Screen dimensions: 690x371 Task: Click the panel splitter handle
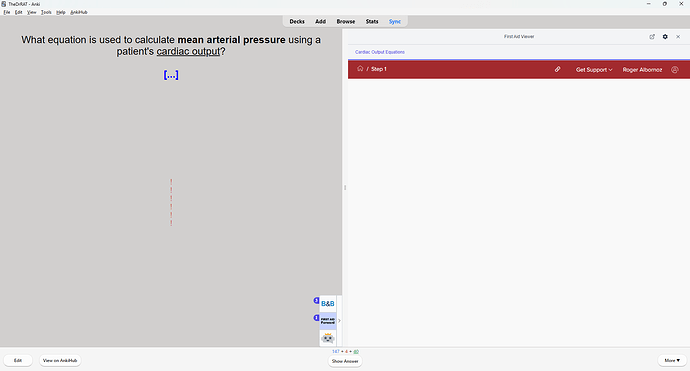coord(345,187)
